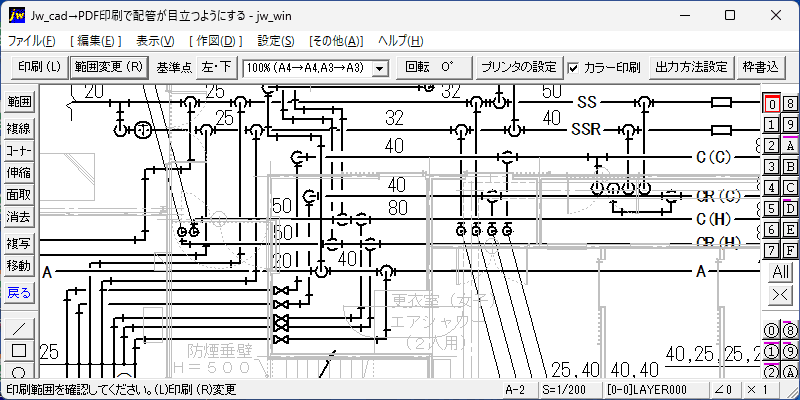The image size is (800, 400).
Task: Click the layer X toggle button
Action: (x=781, y=295)
